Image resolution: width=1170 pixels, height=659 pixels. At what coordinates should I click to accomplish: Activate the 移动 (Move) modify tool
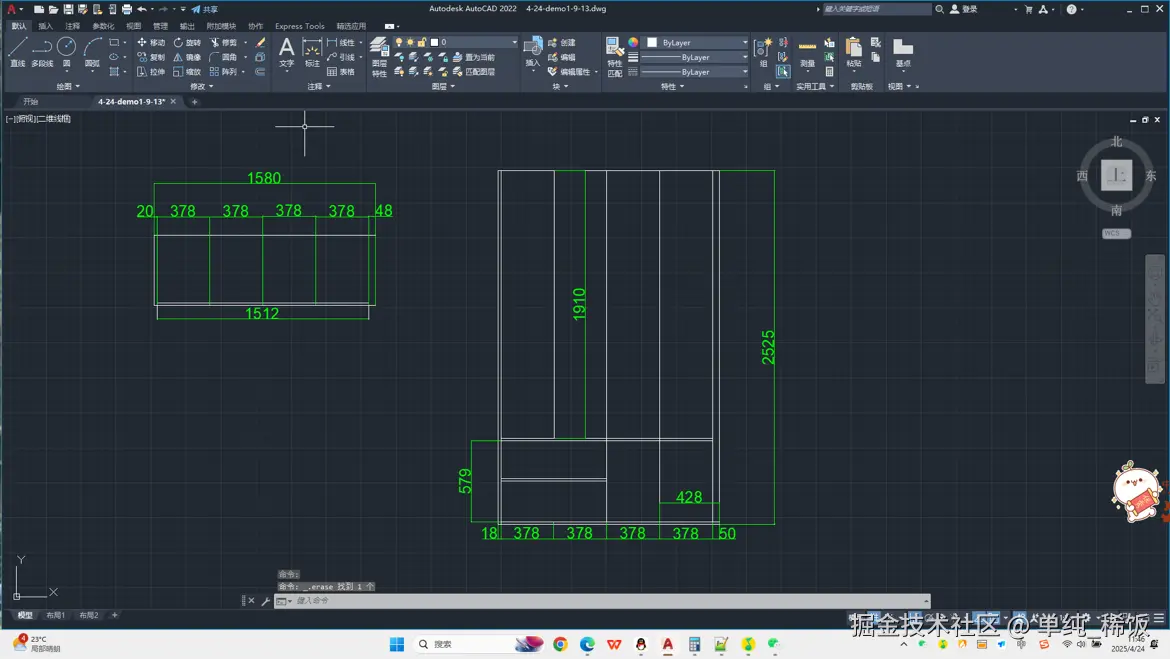pos(150,43)
